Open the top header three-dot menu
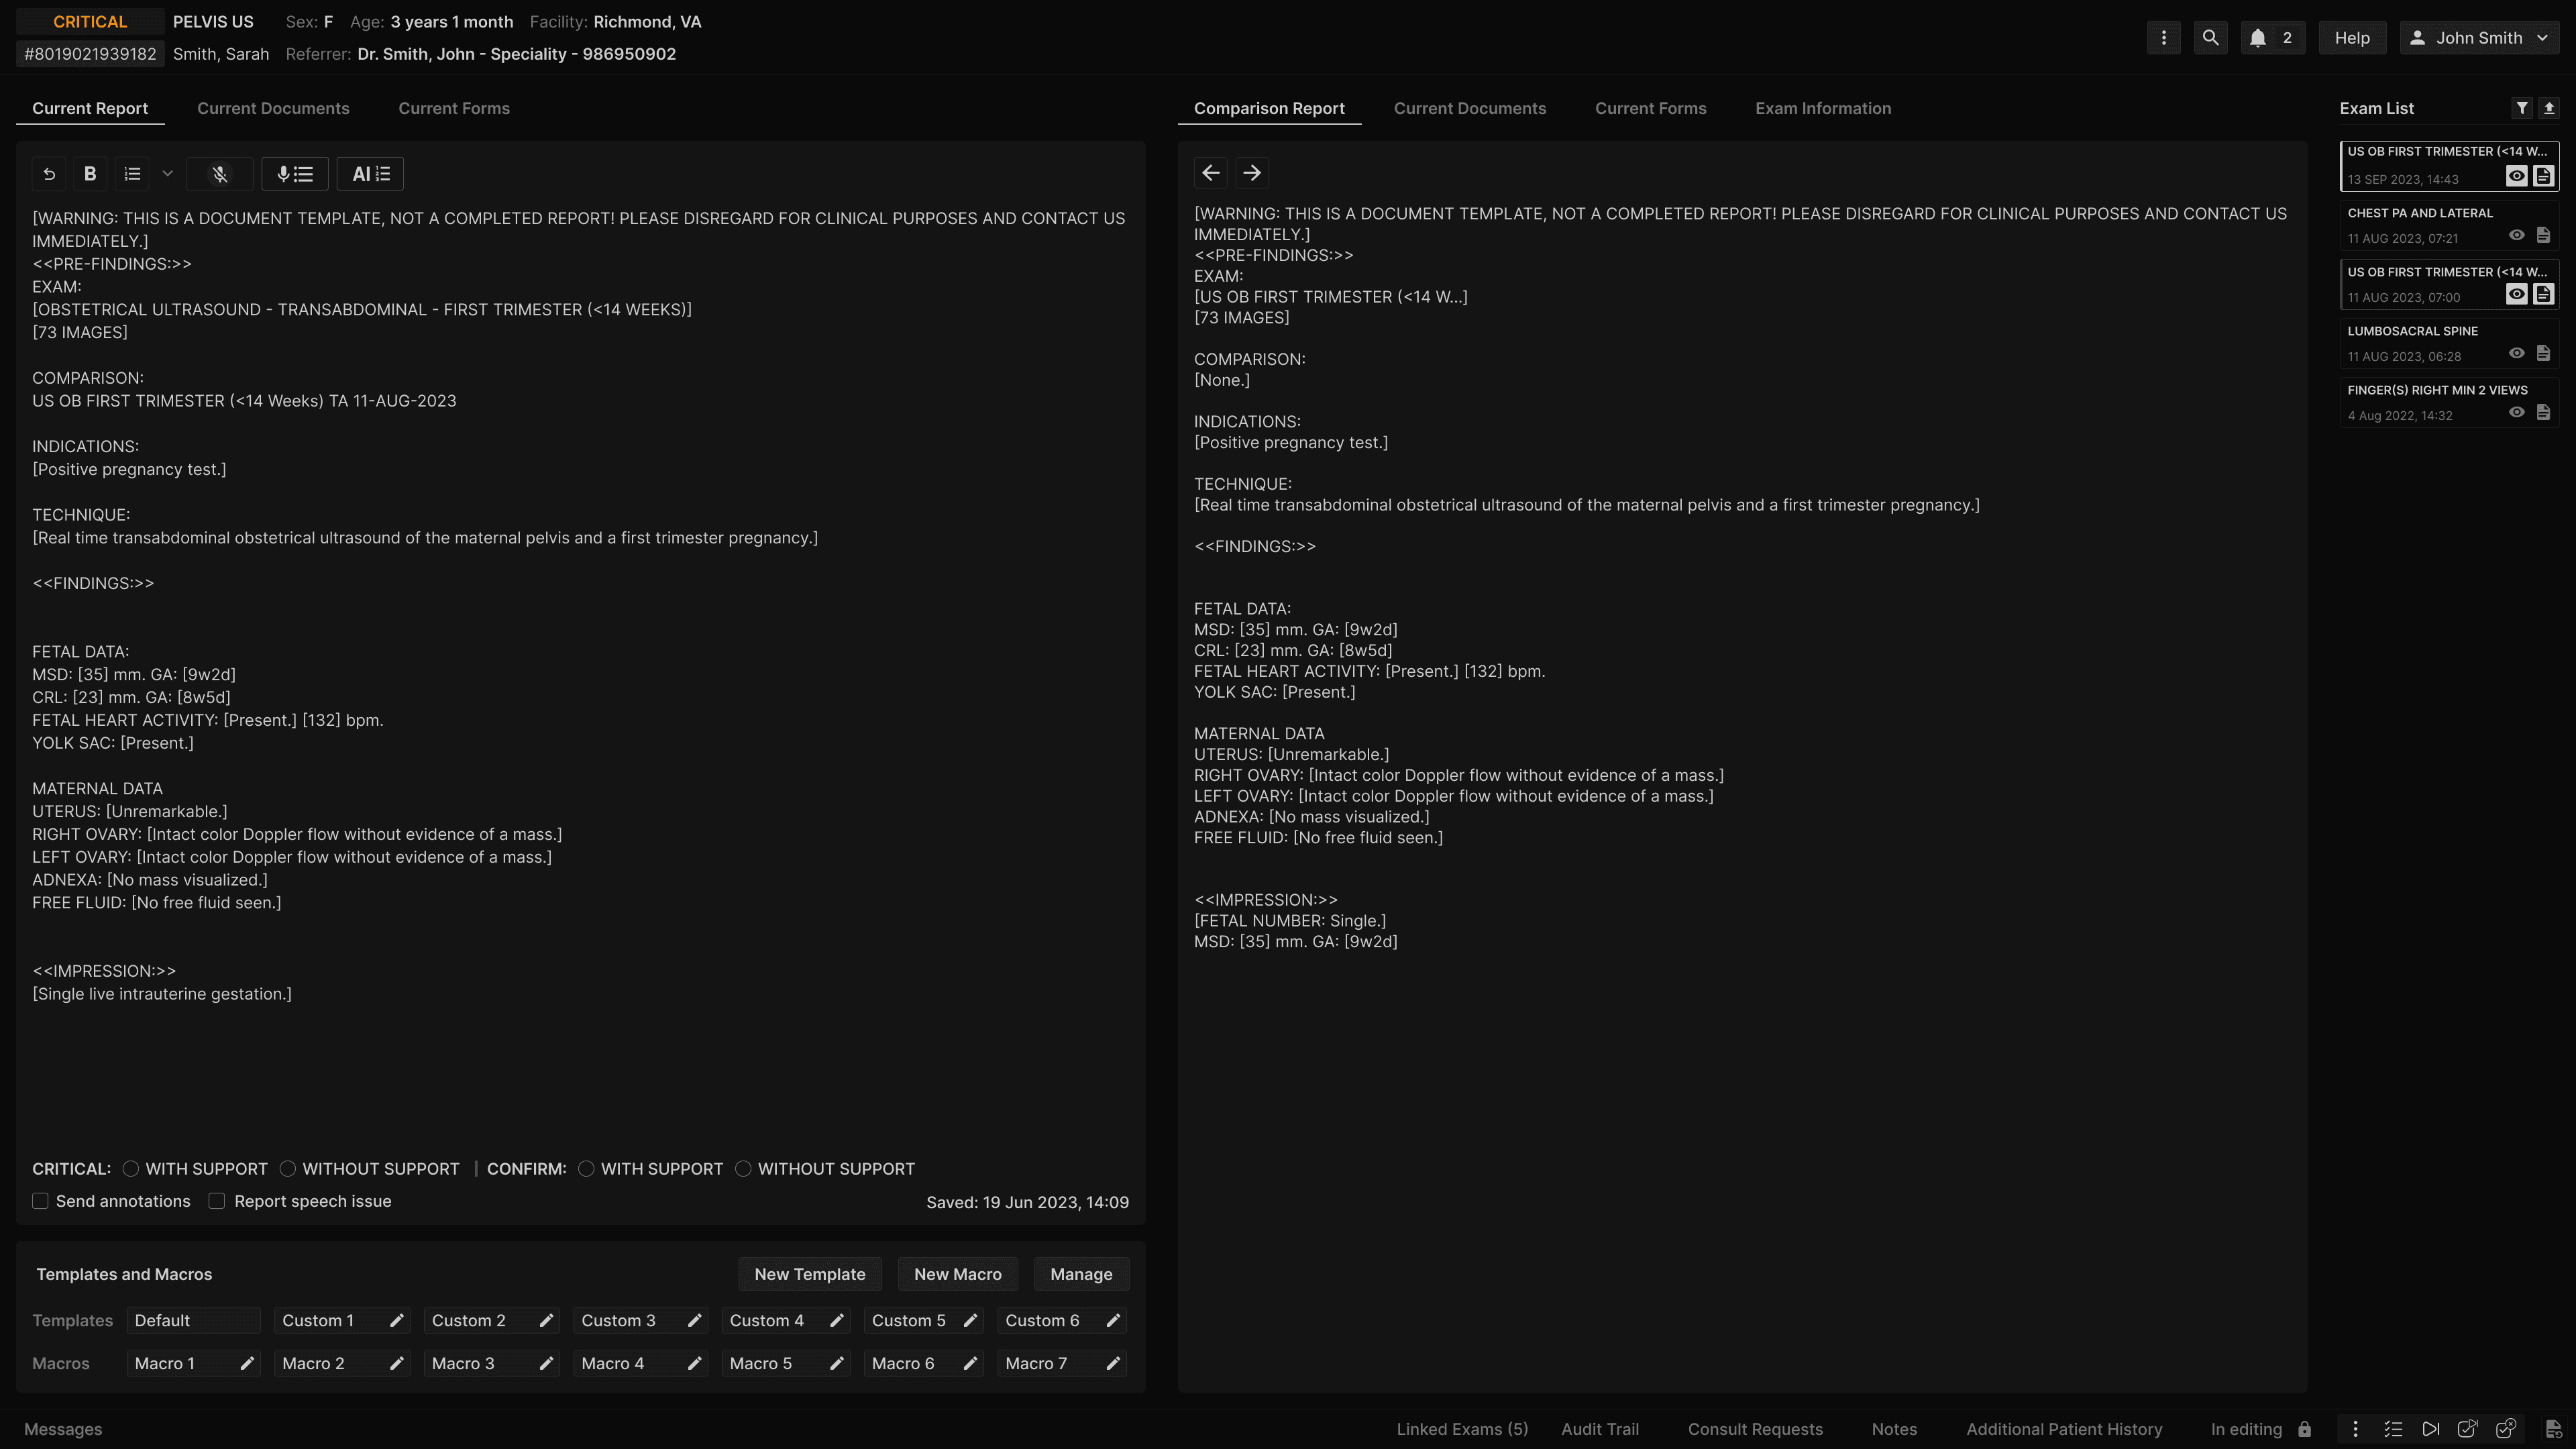Viewport: 2576px width, 1449px height. pyautogui.click(x=2164, y=38)
